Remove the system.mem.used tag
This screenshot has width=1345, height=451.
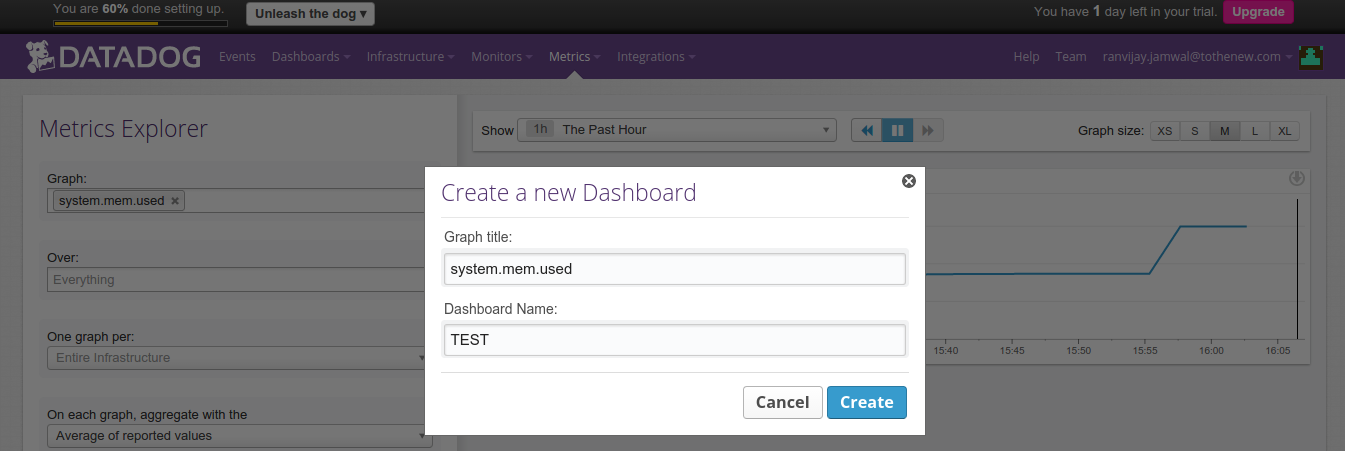[x=175, y=201]
